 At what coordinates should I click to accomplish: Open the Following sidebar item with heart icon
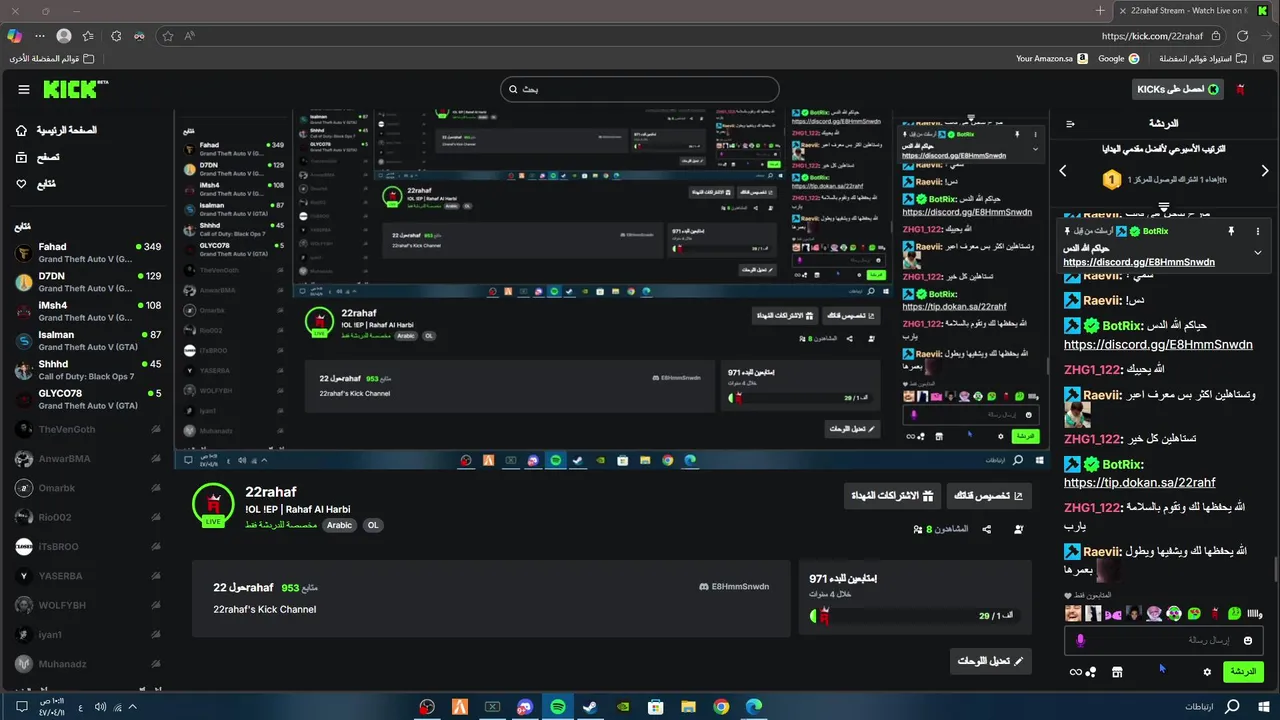click(35, 184)
